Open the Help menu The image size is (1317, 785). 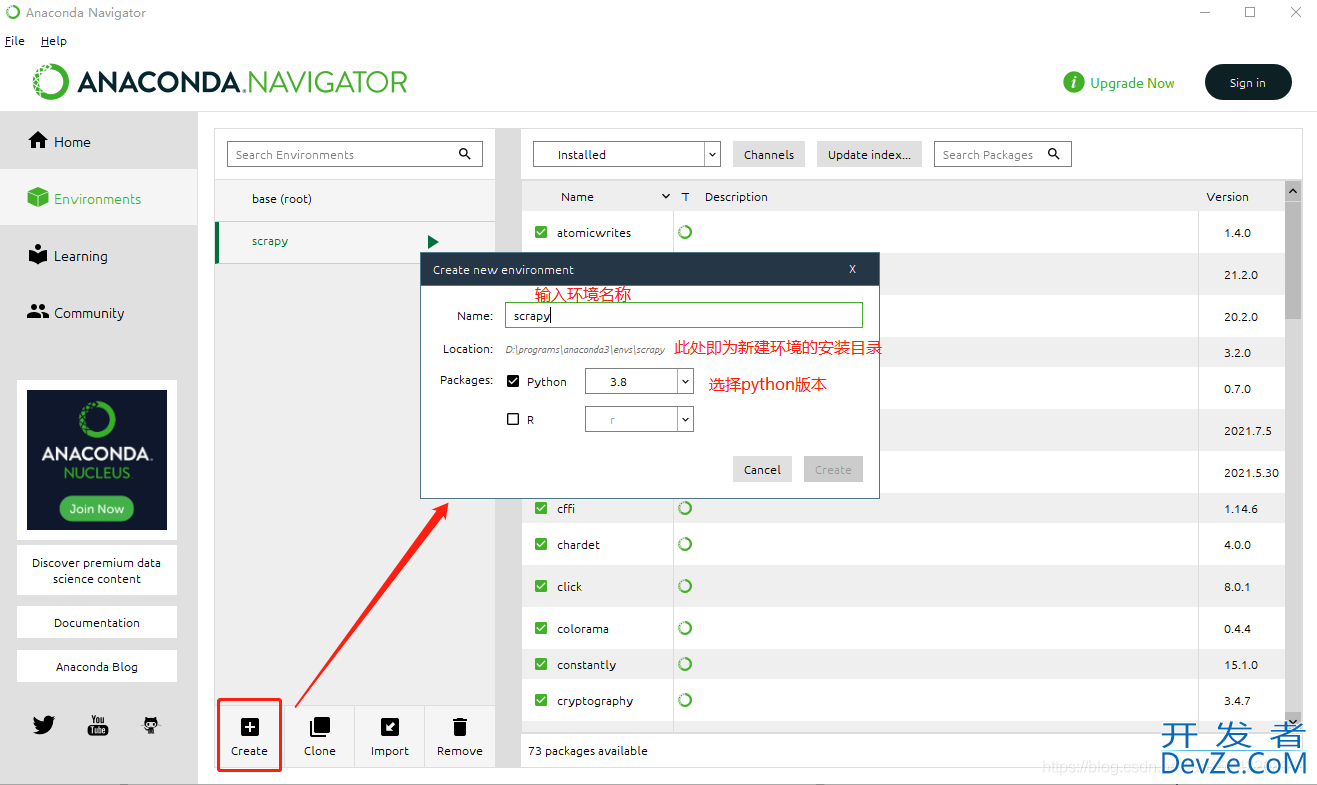tap(54, 41)
